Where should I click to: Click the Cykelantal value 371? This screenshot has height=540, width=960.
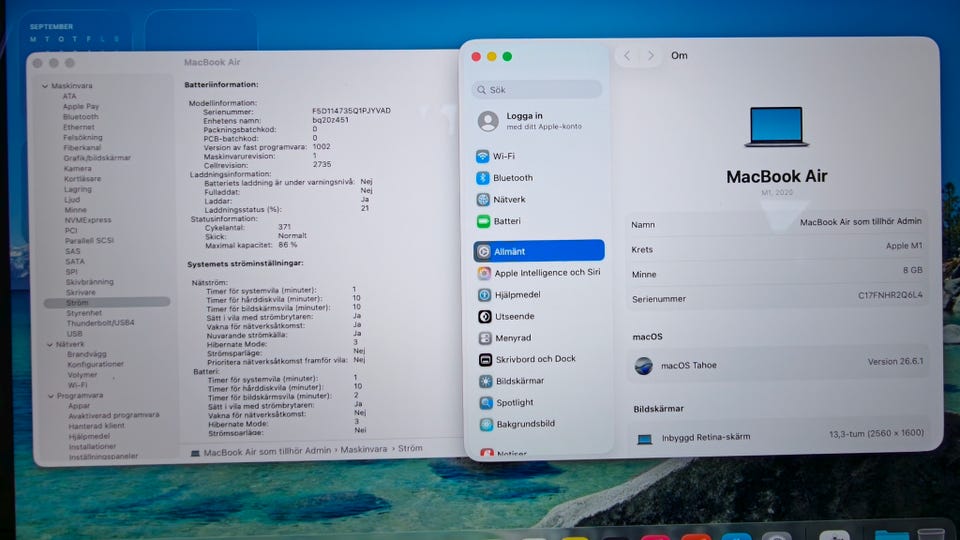(x=284, y=227)
